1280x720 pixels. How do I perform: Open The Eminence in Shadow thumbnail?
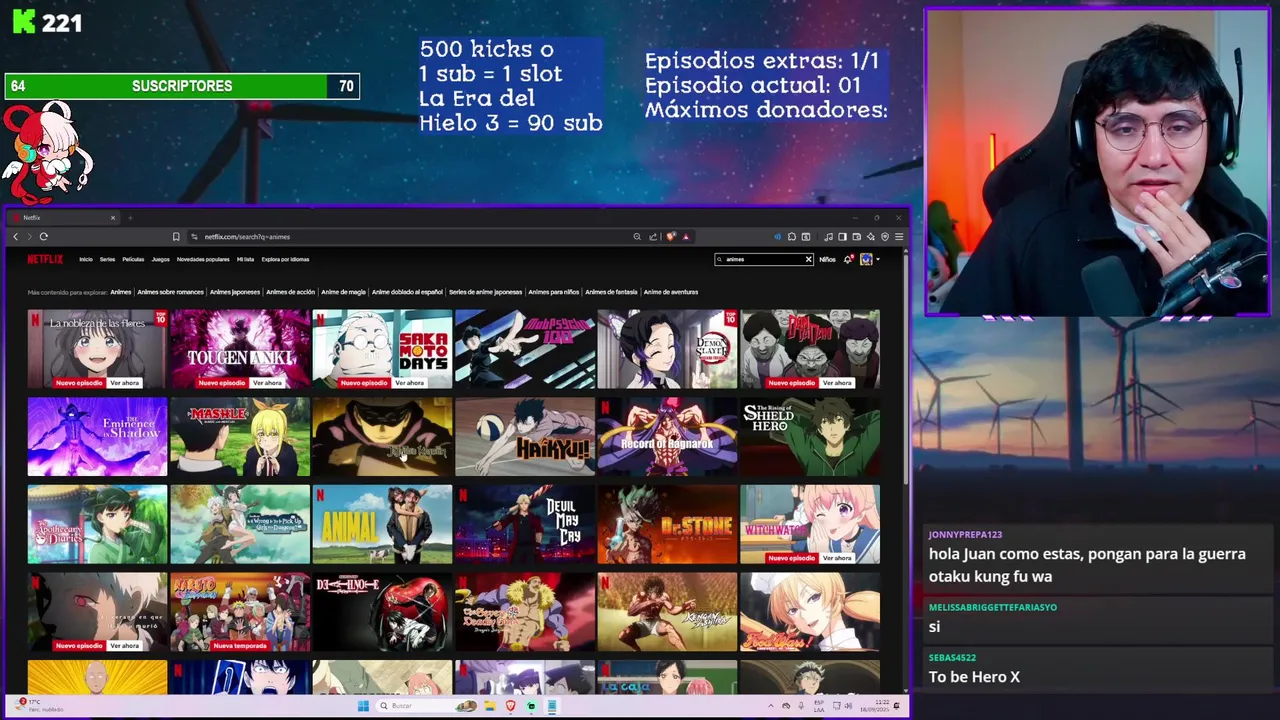click(x=97, y=437)
